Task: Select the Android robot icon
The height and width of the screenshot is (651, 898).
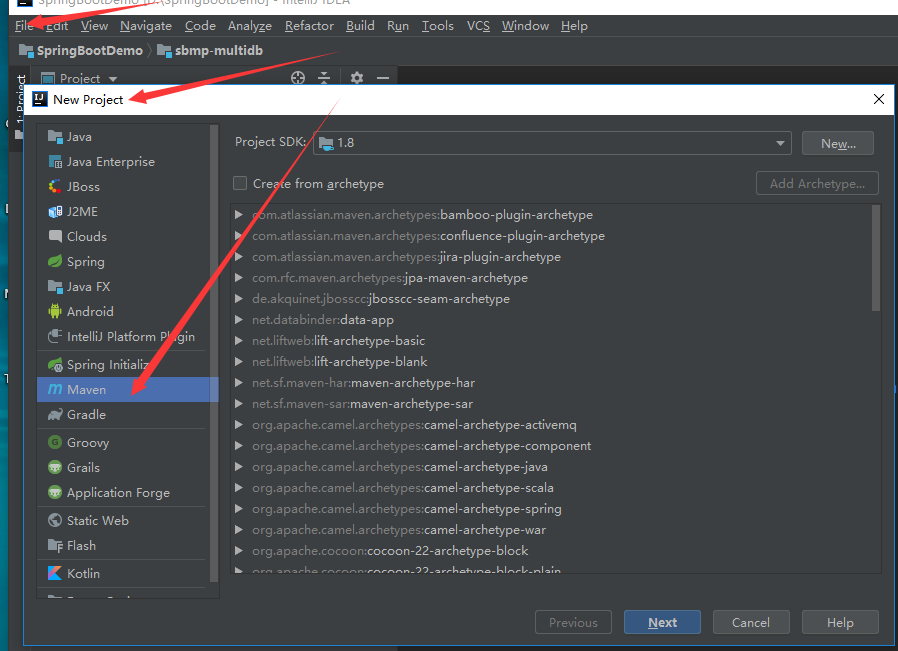Action: click(55, 311)
